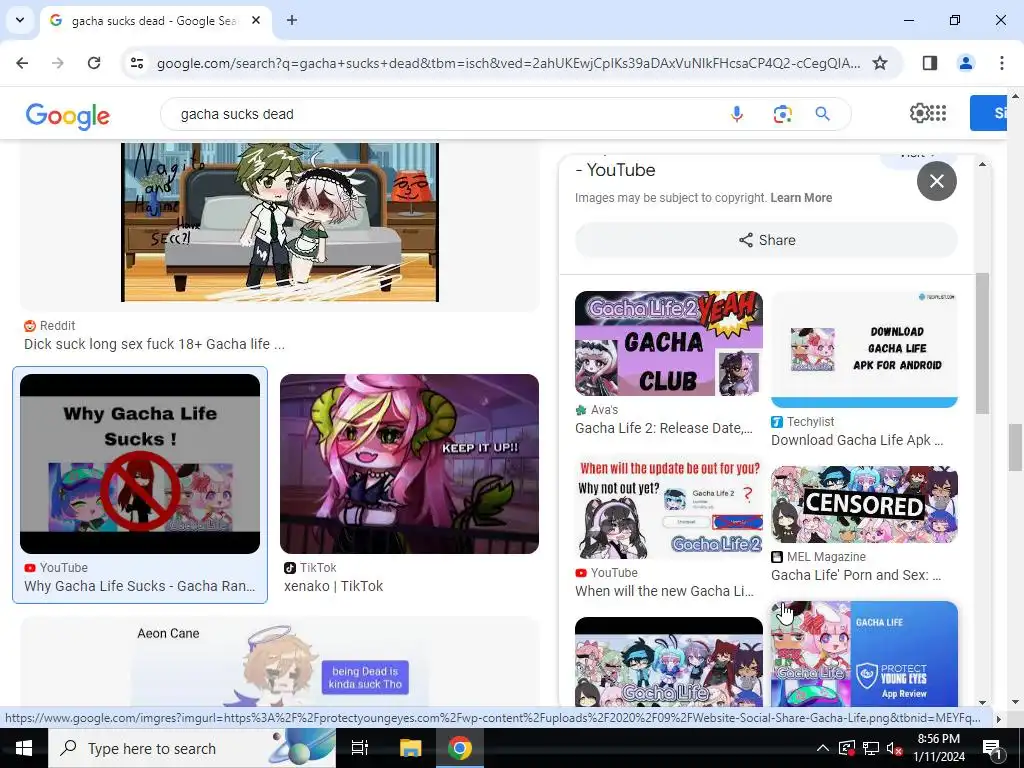Bookmark this page with the star icon
Screen dimensions: 1024x768
[x=880, y=63]
